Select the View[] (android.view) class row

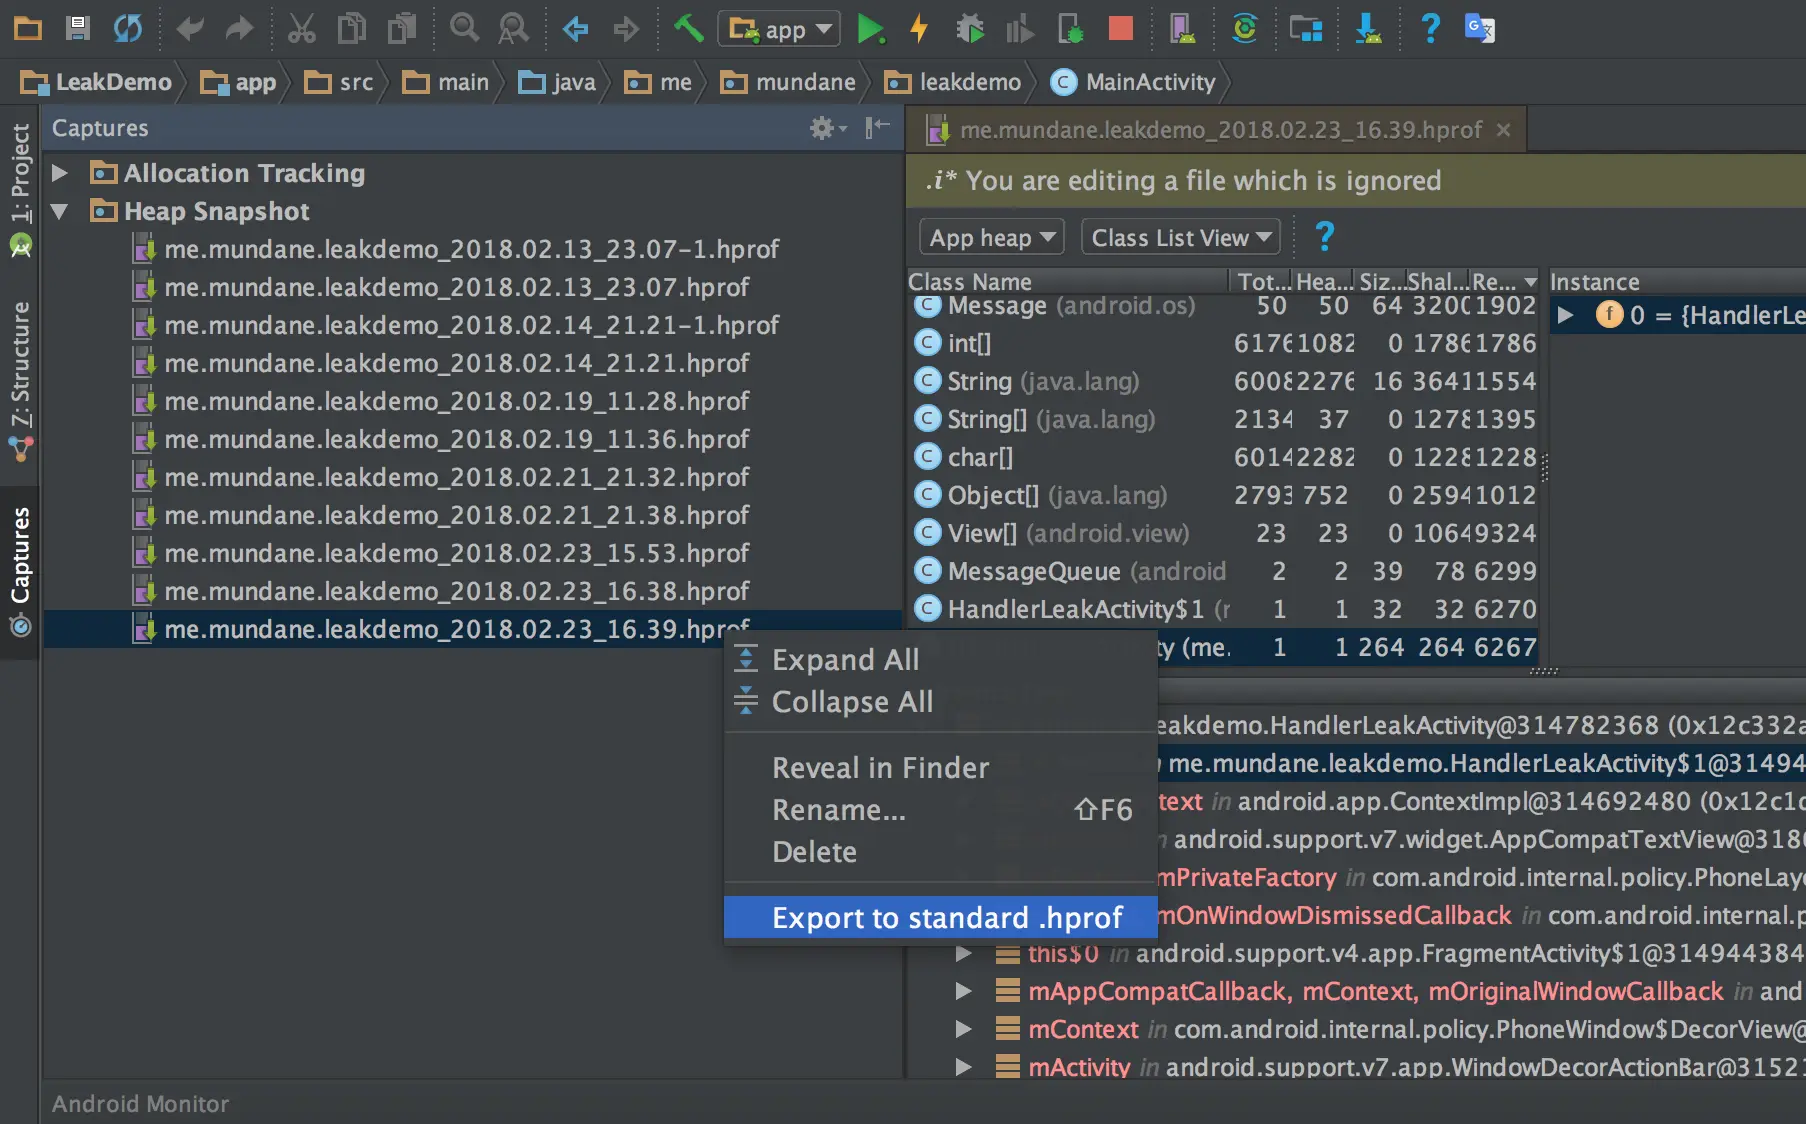1223,533
